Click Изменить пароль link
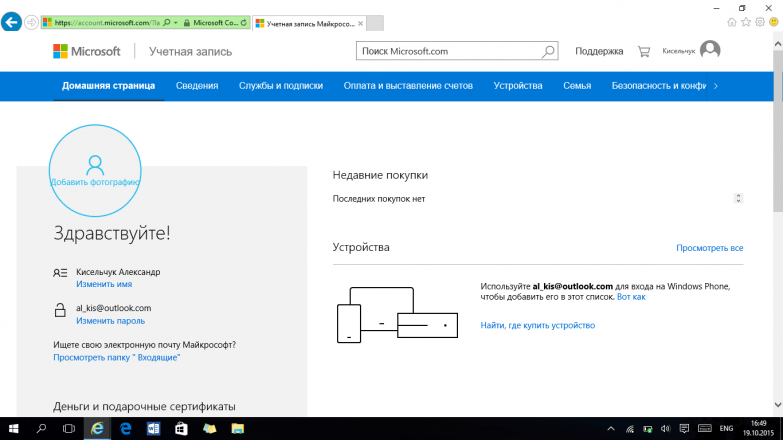The image size is (783, 440). click(110, 321)
